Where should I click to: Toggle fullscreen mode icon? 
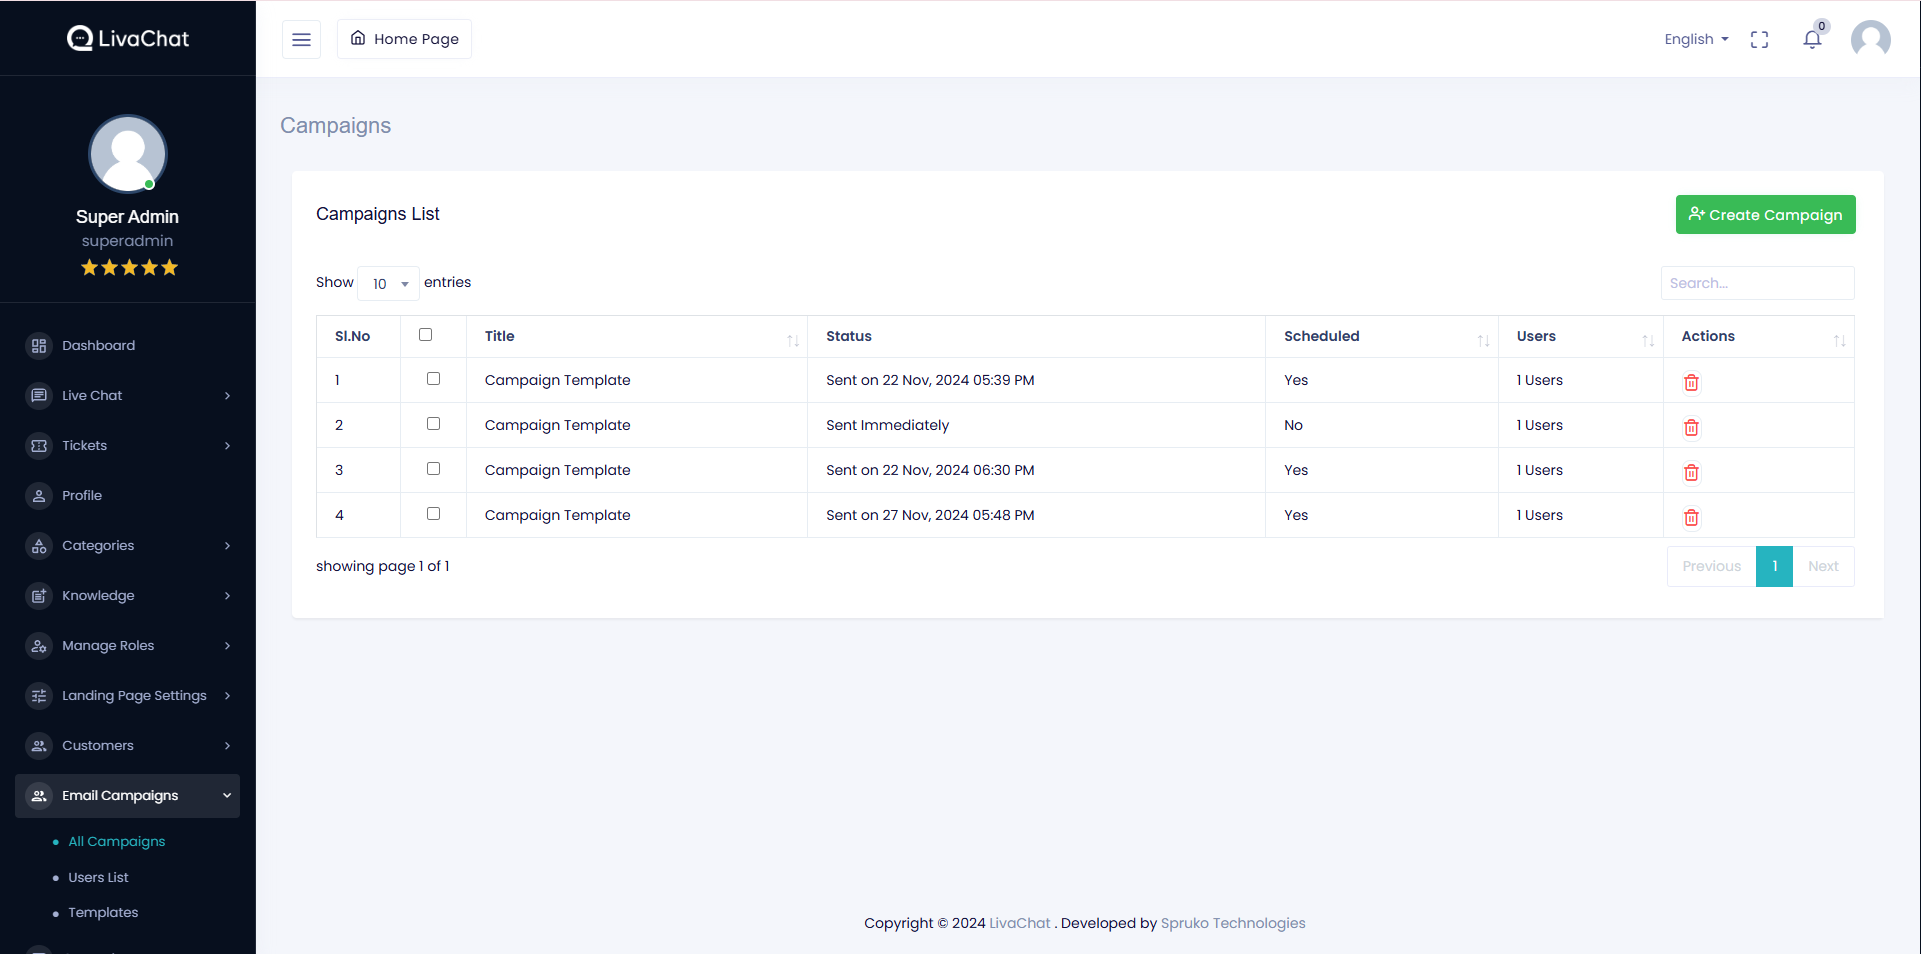click(x=1759, y=40)
